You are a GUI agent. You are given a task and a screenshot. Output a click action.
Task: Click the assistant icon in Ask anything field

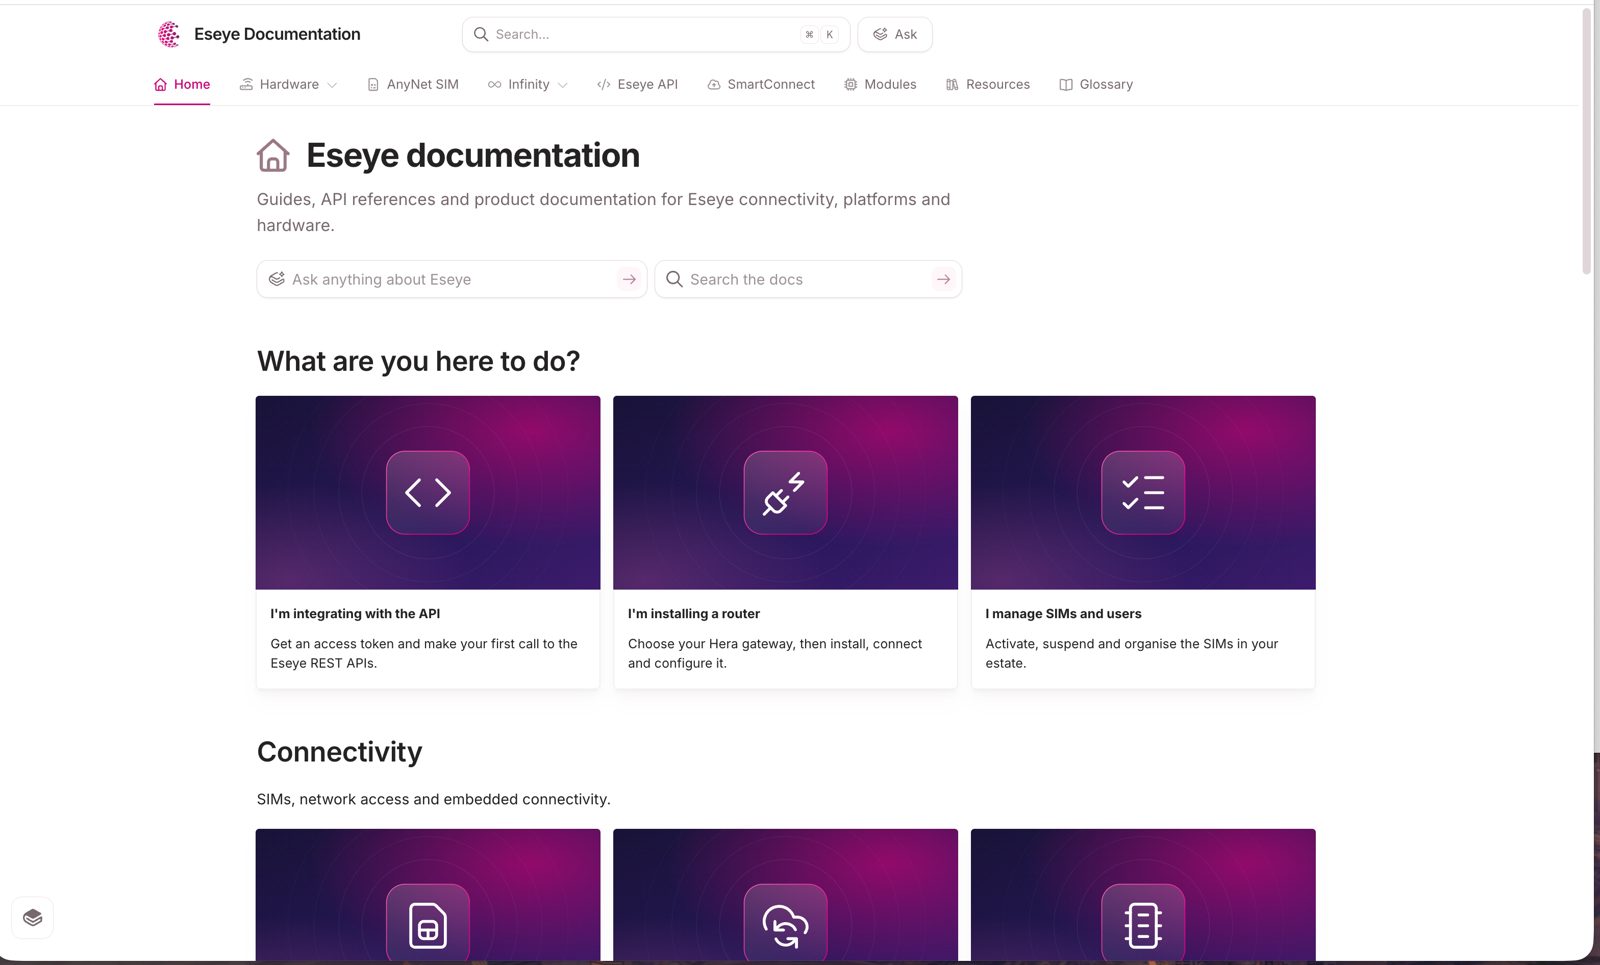tap(277, 279)
